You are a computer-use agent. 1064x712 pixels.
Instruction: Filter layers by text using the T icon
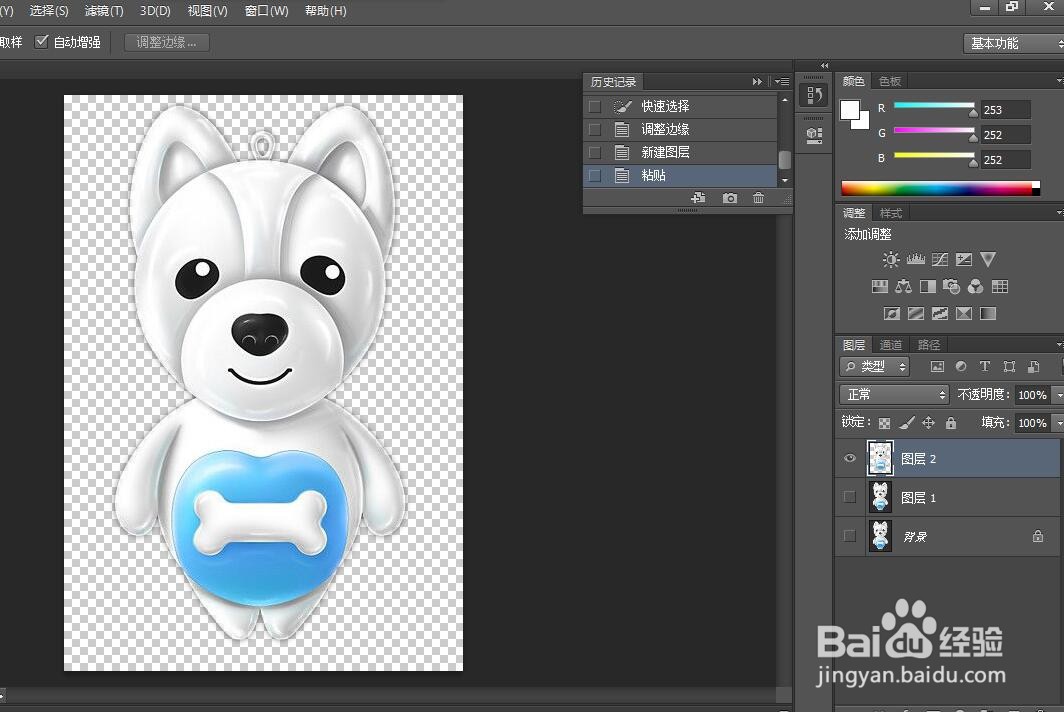pyautogui.click(x=984, y=366)
